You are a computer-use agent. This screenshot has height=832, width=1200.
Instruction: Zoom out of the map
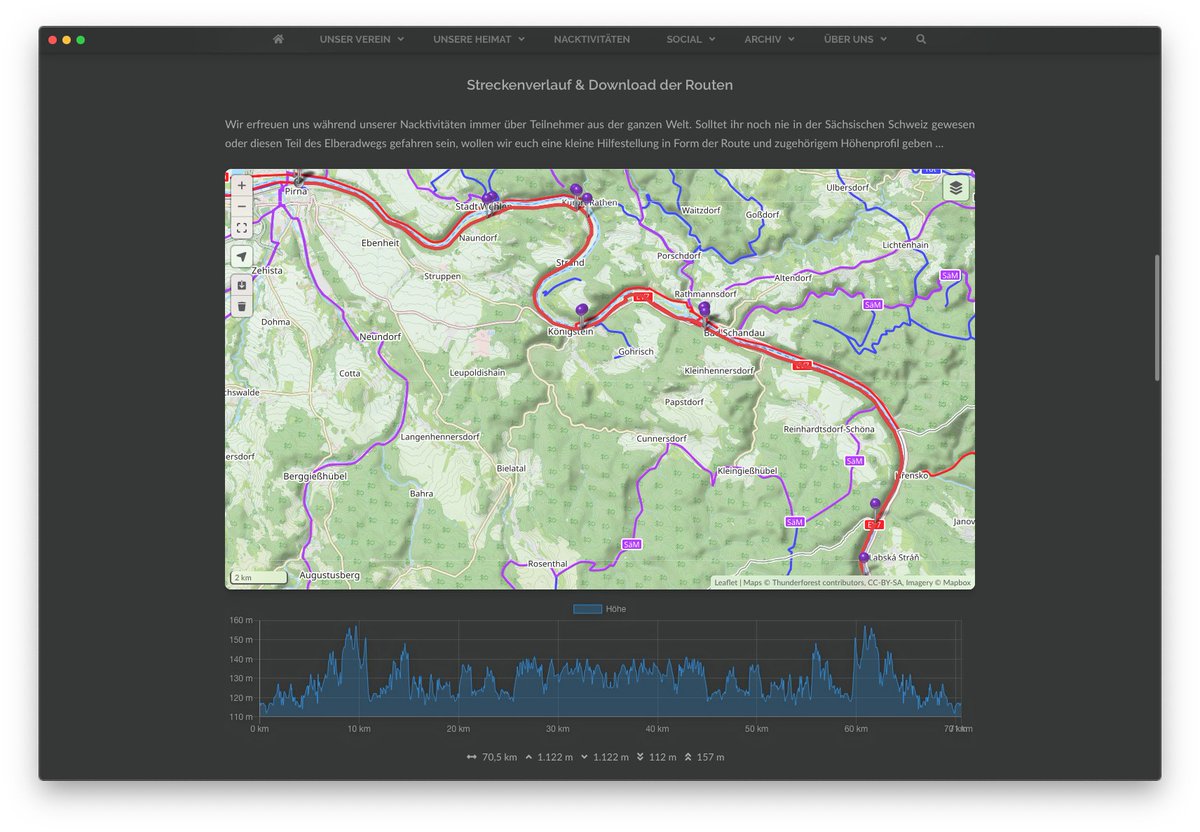point(242,206)
